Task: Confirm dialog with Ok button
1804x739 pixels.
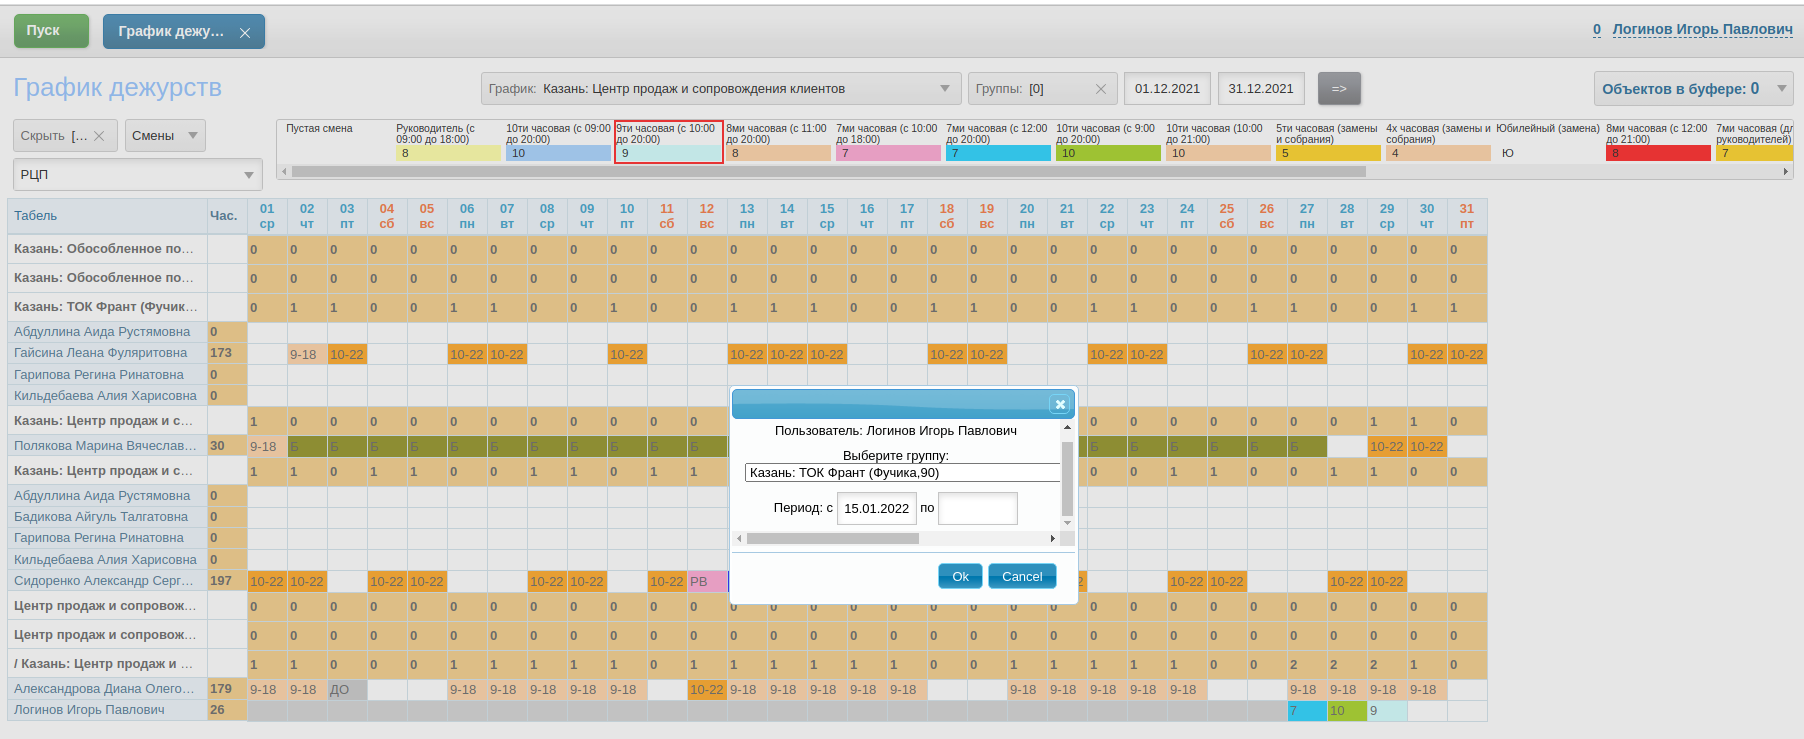Action: click(x=960, y=576)
